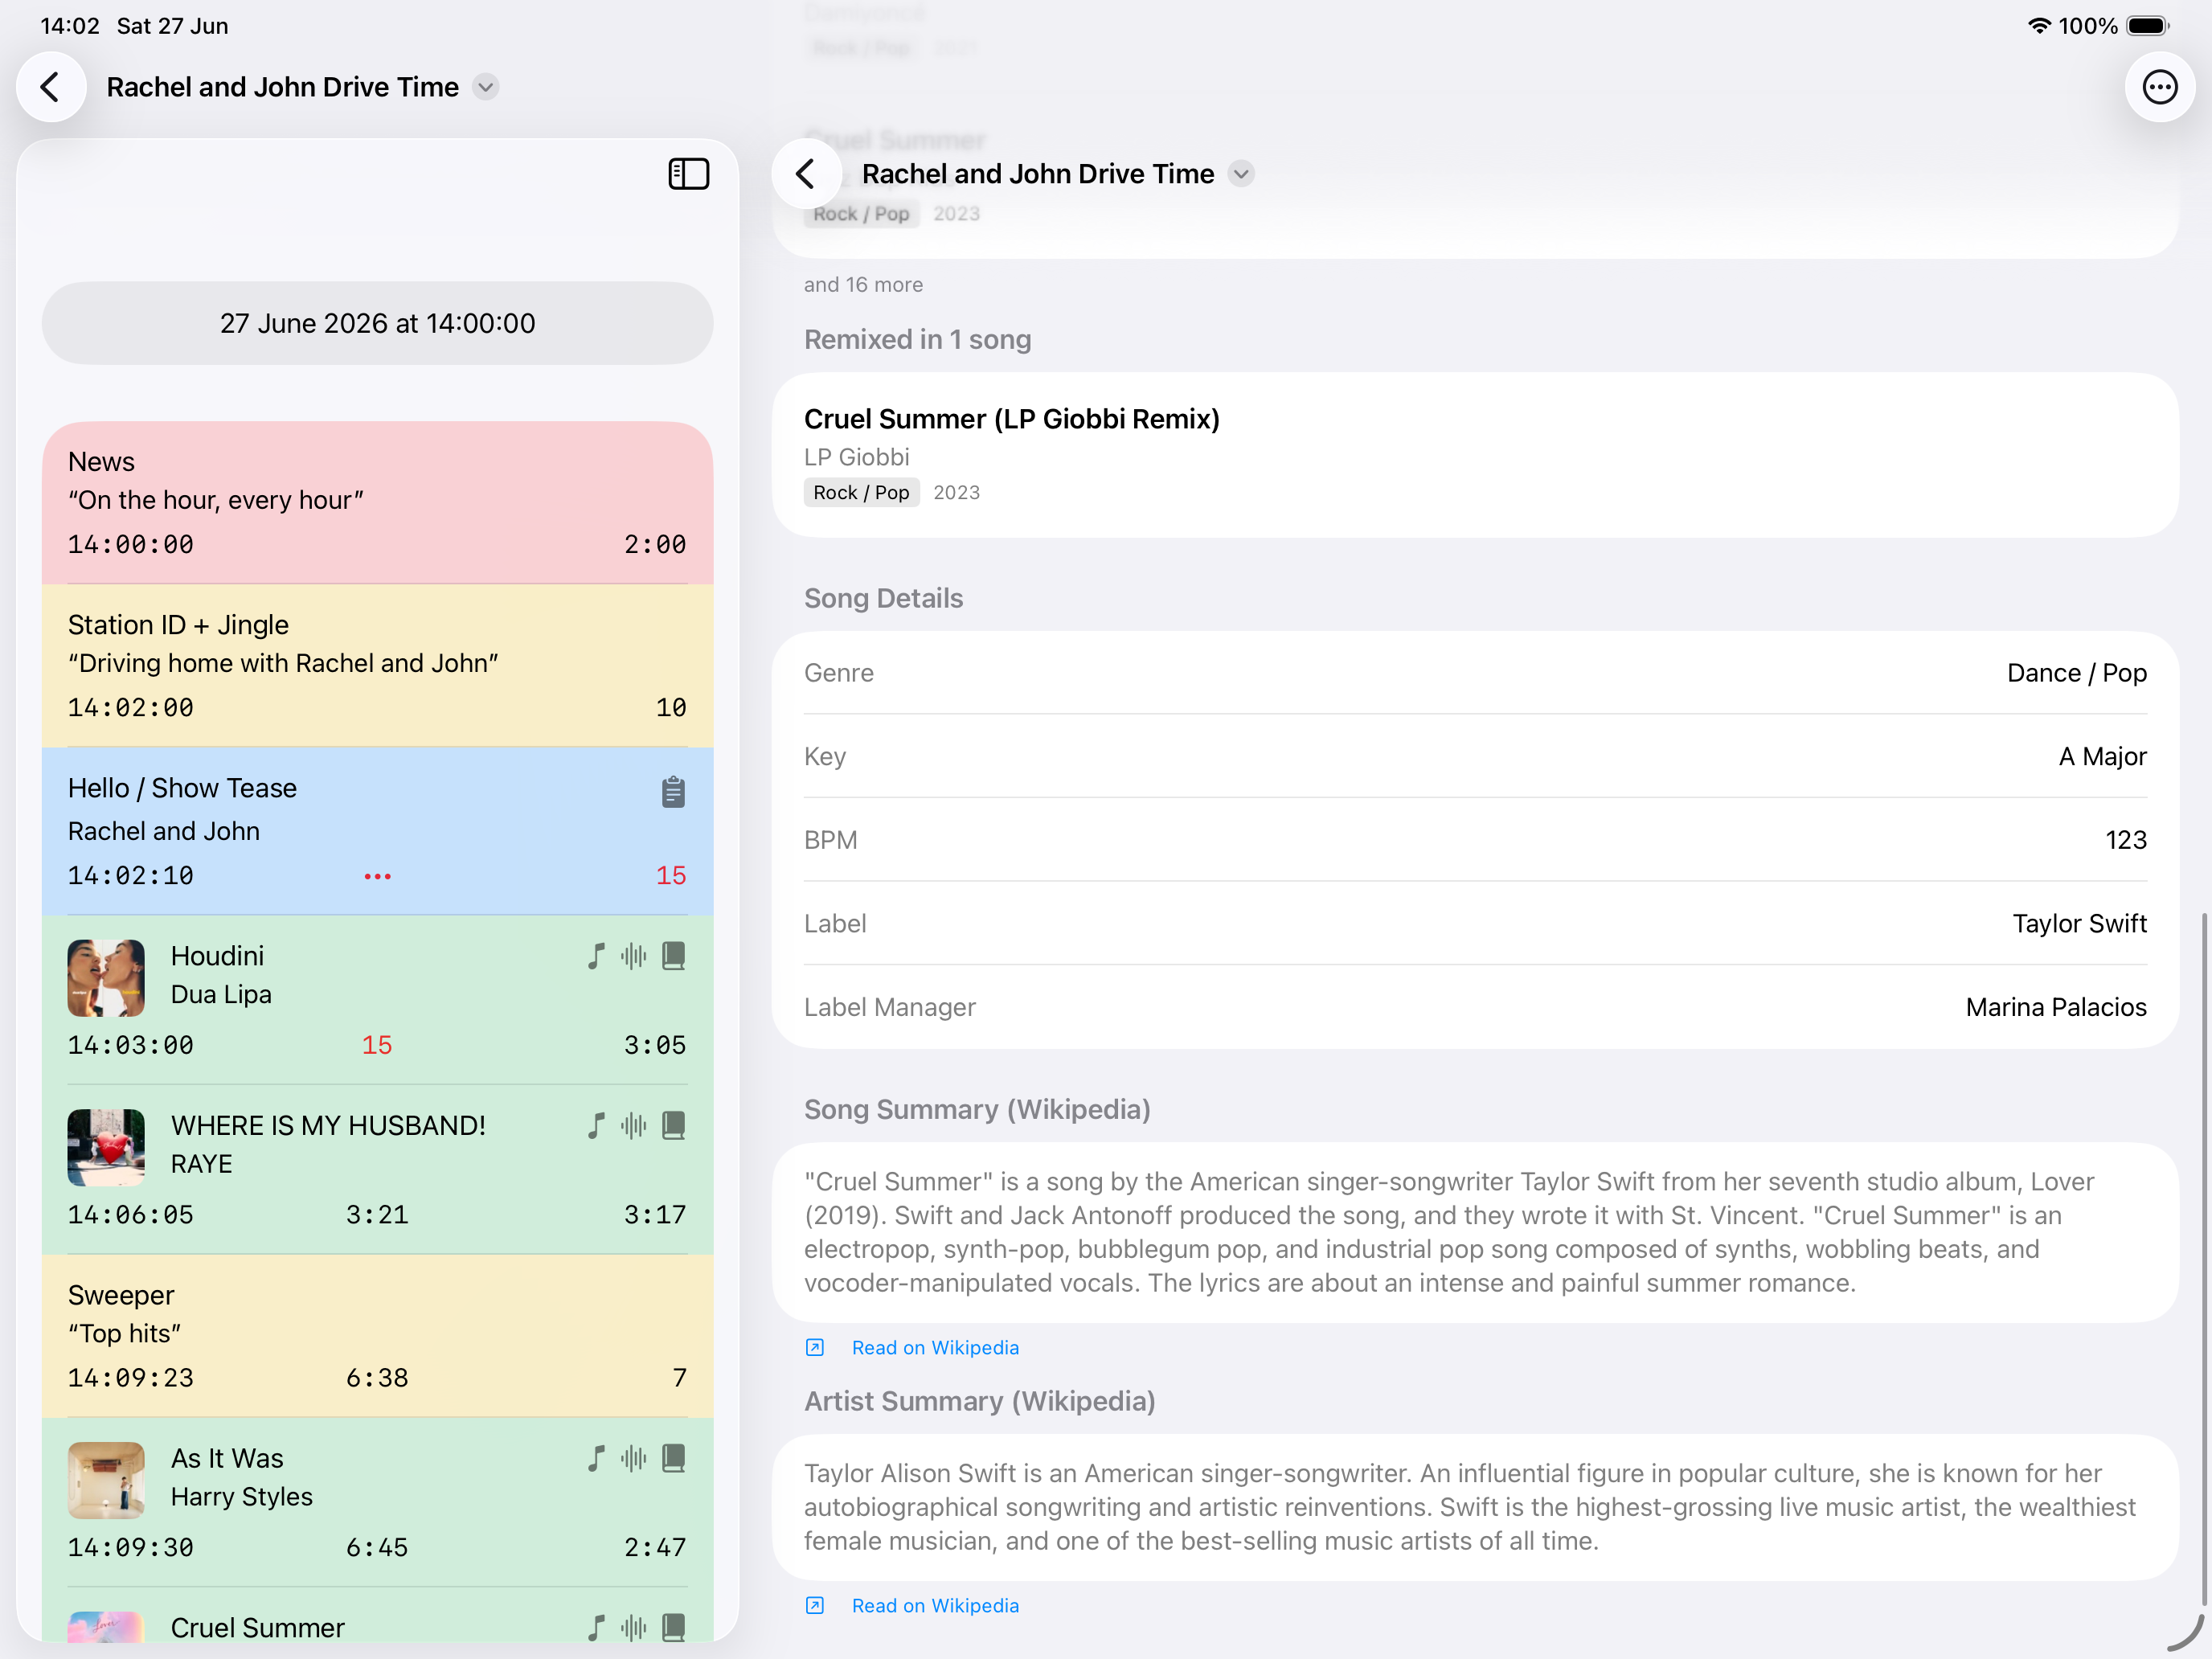The image size is (2212, 1659).
Task: Expand the top Rachel and John Drive Time dropdown
Action: (486, 87)
